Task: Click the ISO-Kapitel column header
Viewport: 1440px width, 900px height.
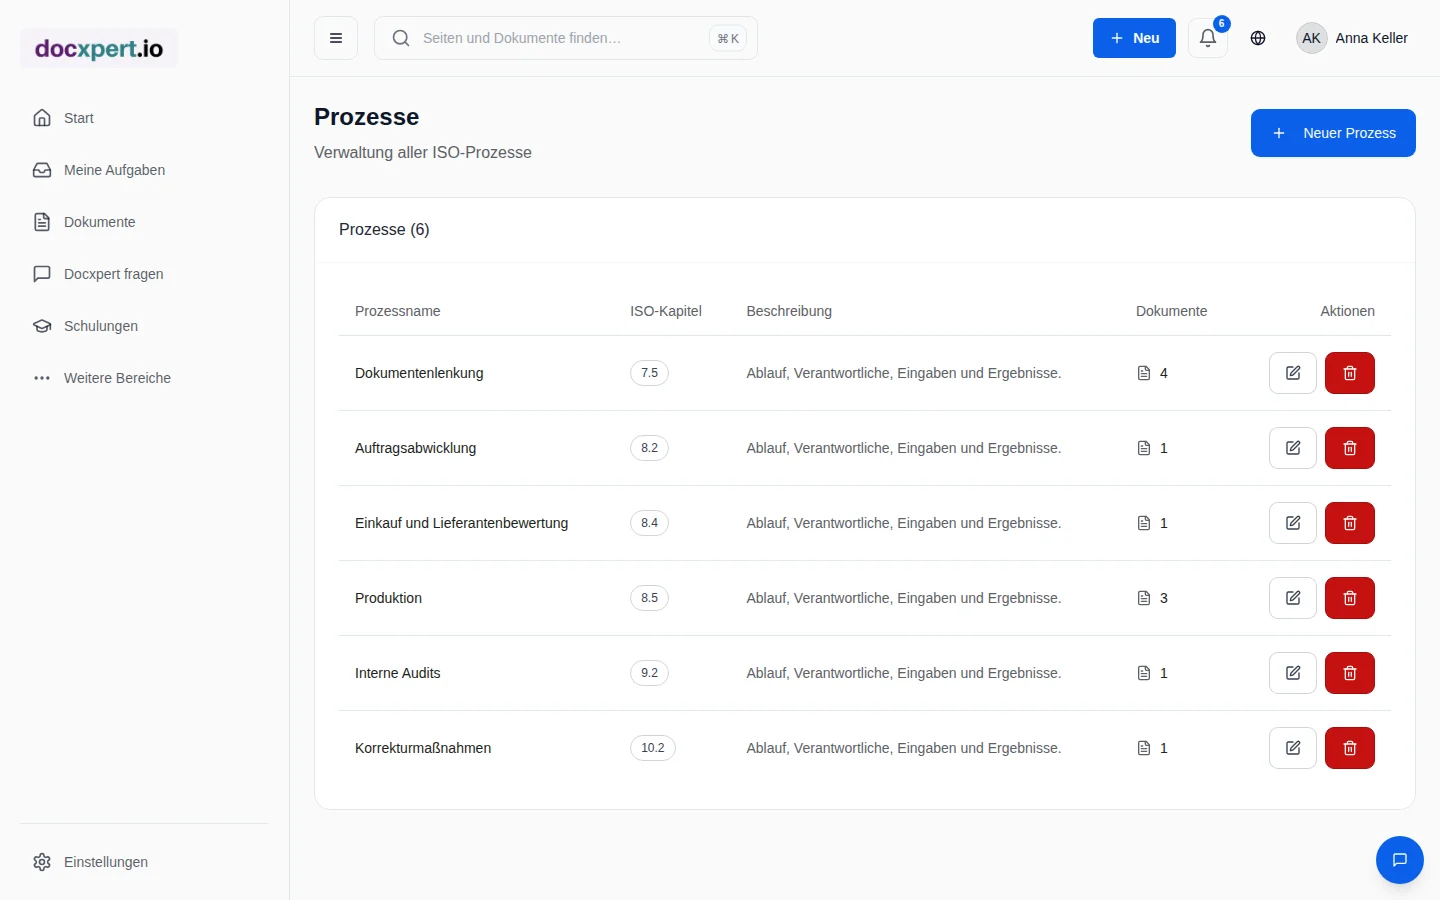Action: pos(666,311)
